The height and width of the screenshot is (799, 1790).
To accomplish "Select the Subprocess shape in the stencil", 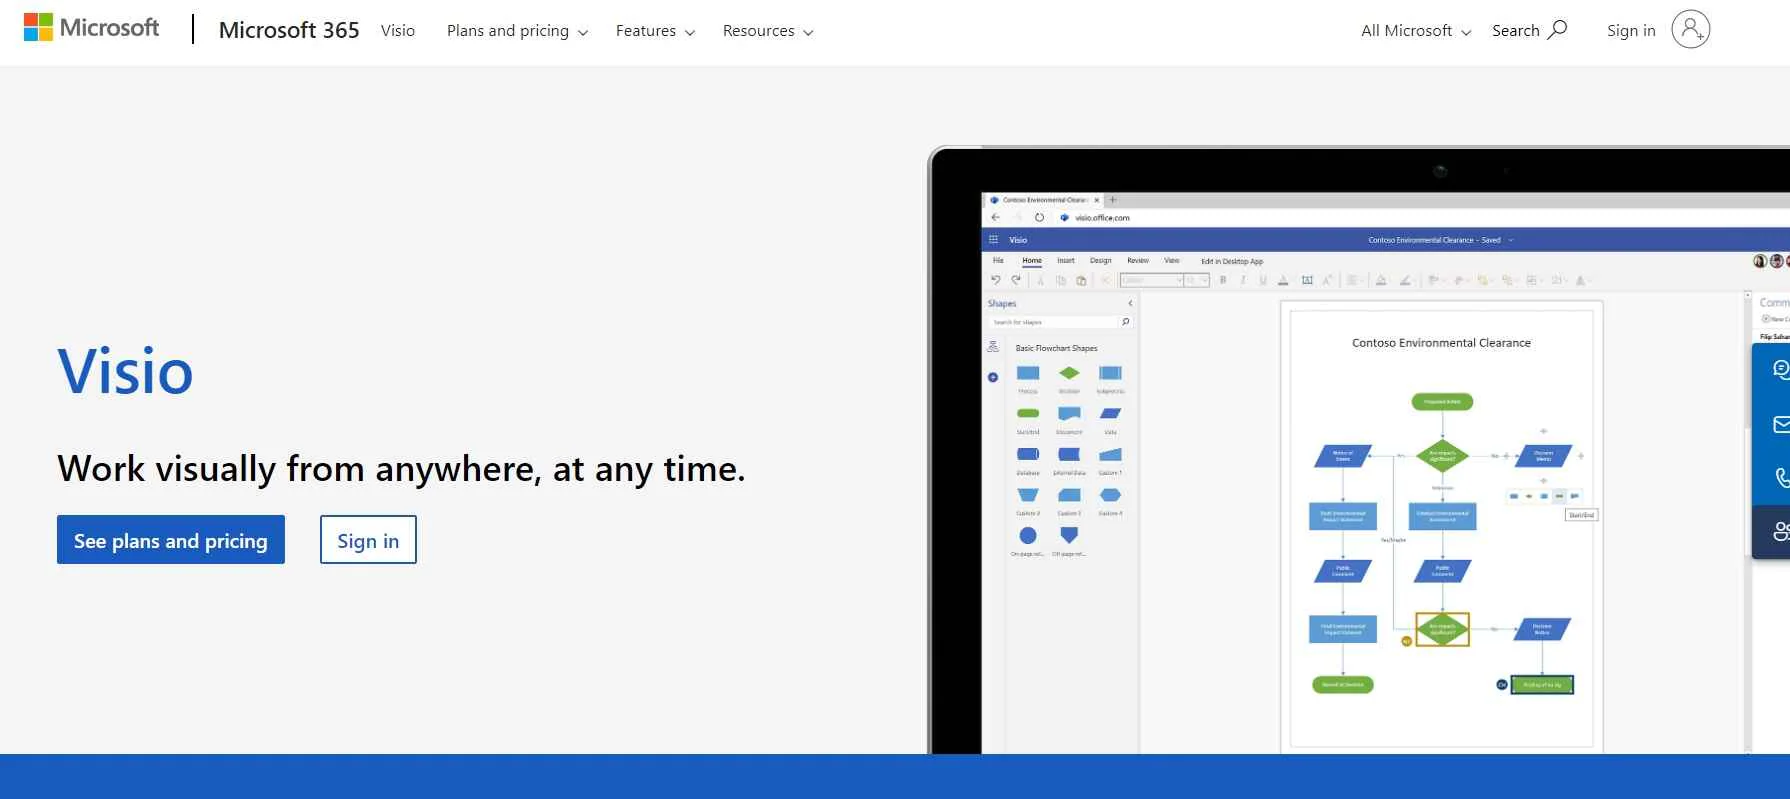I will (x=1110, y=373).
